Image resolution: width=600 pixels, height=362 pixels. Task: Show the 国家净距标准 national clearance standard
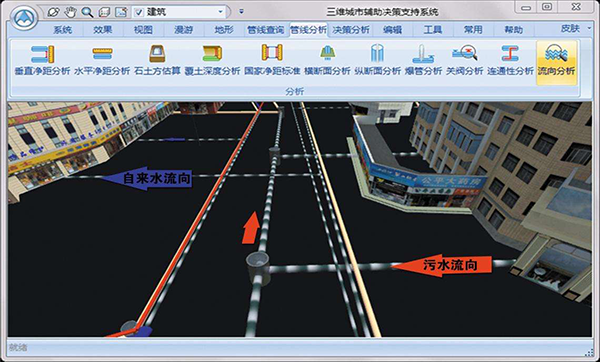(x=272, y=60)
